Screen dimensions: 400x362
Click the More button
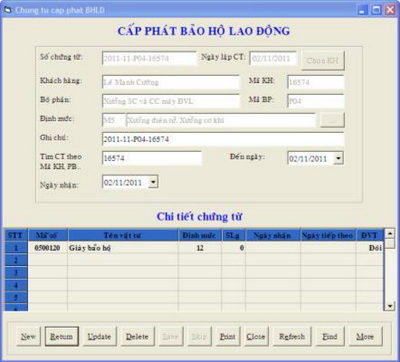click(x=365, y=336)
